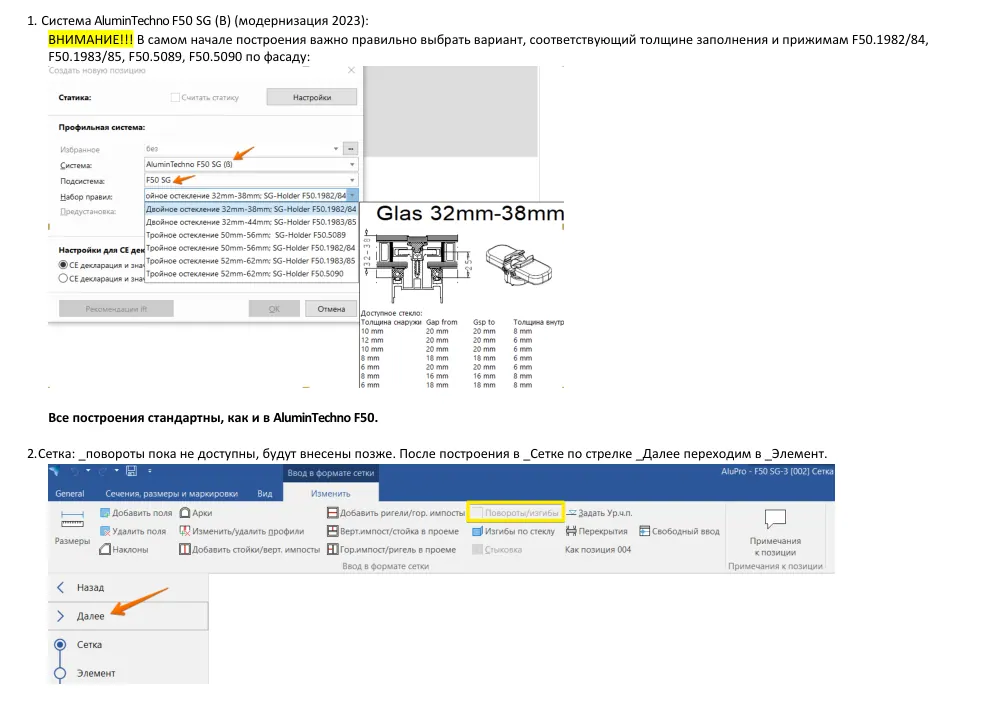
Task: Tick the Считать статику checkbox
Action: point(175,98)
